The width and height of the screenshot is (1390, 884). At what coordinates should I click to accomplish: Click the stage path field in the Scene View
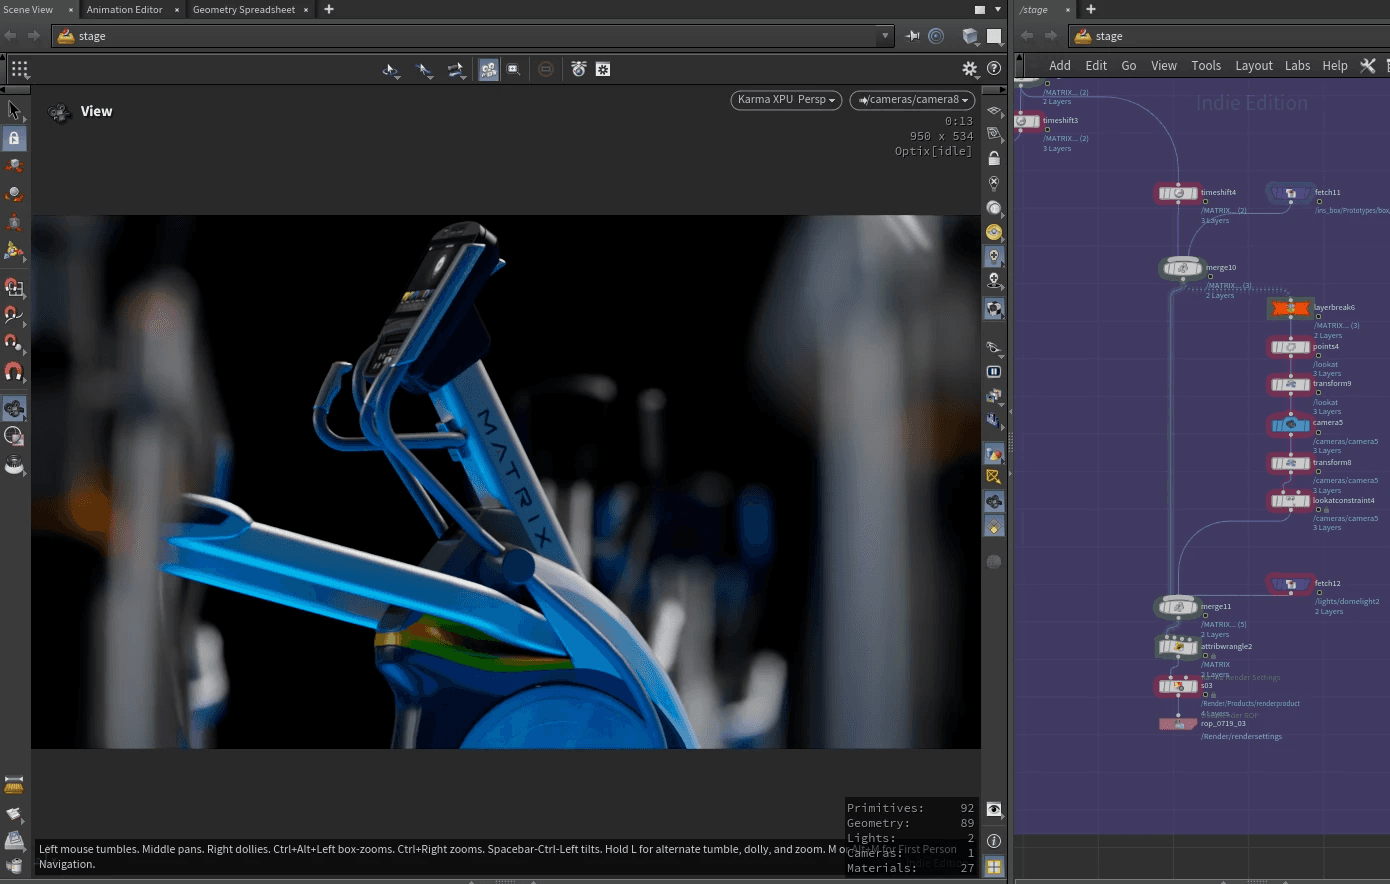pyautogui.click(x=472, y=36)
